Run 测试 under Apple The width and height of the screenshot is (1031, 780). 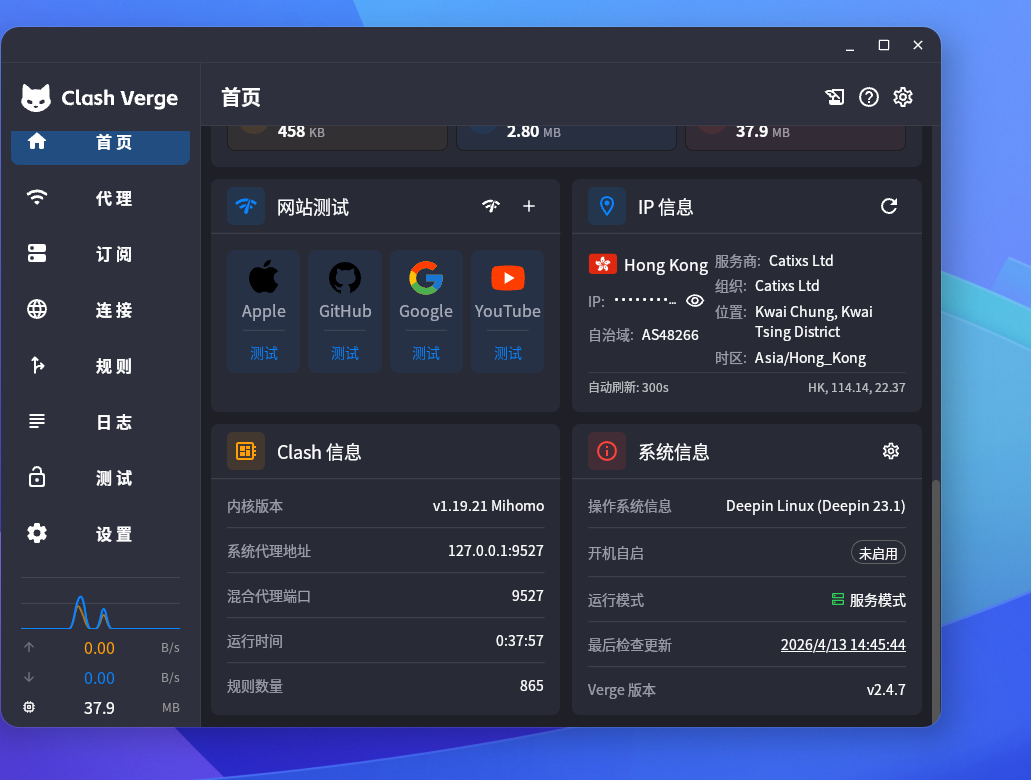[x=264, y=353]
